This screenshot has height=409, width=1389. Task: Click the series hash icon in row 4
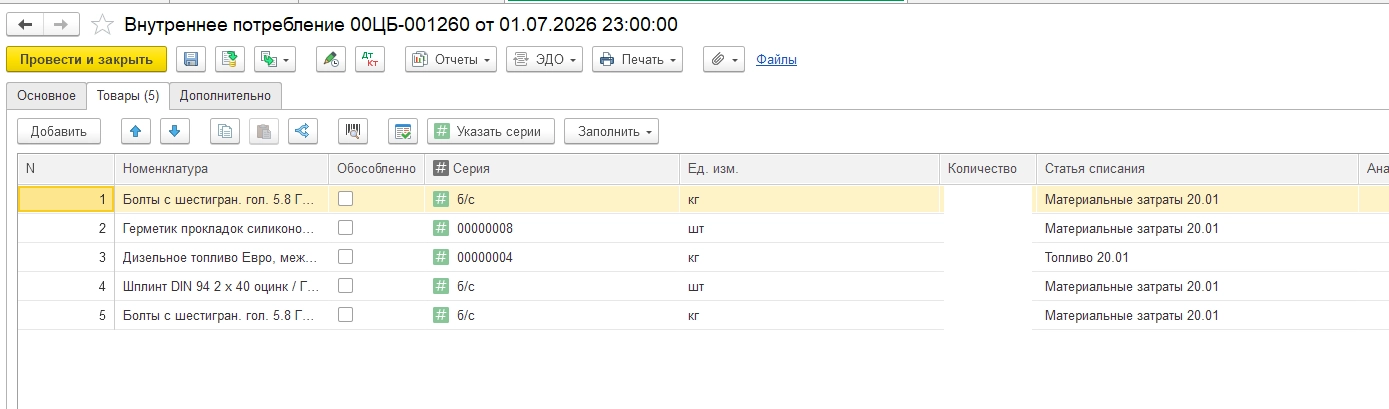(441, 286)
